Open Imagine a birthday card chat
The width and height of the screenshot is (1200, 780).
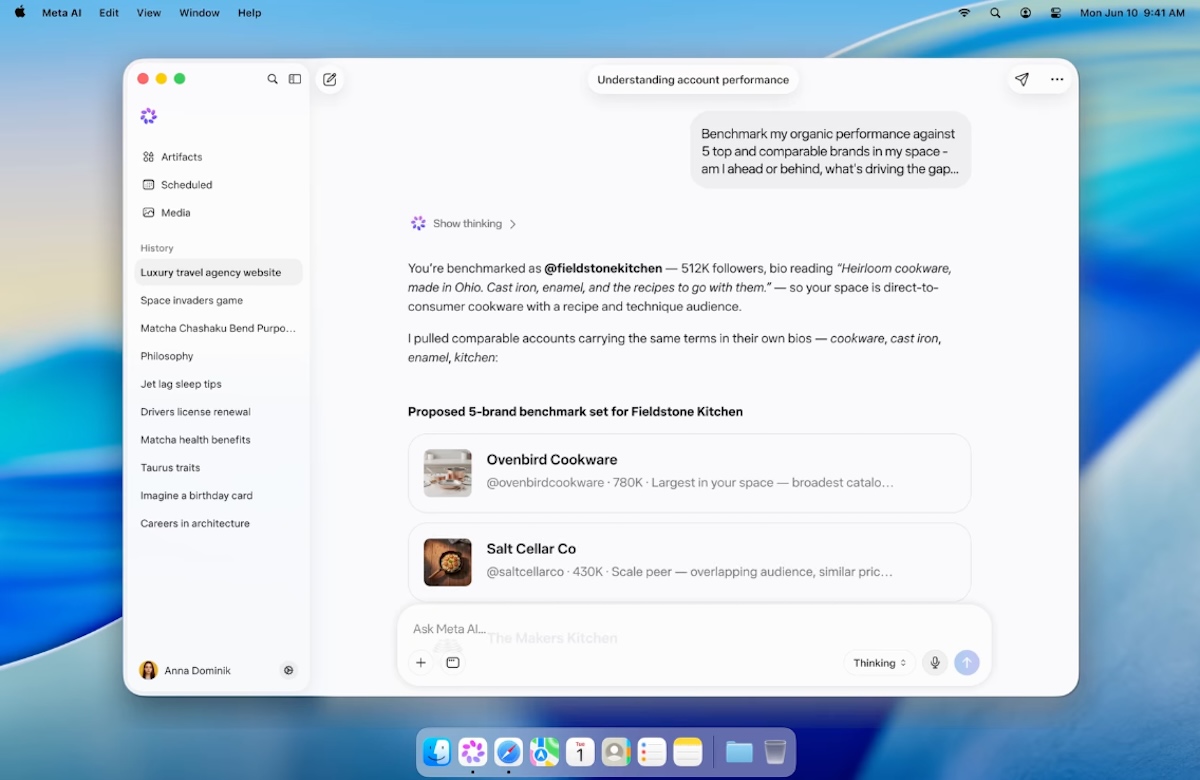point(218,496)
